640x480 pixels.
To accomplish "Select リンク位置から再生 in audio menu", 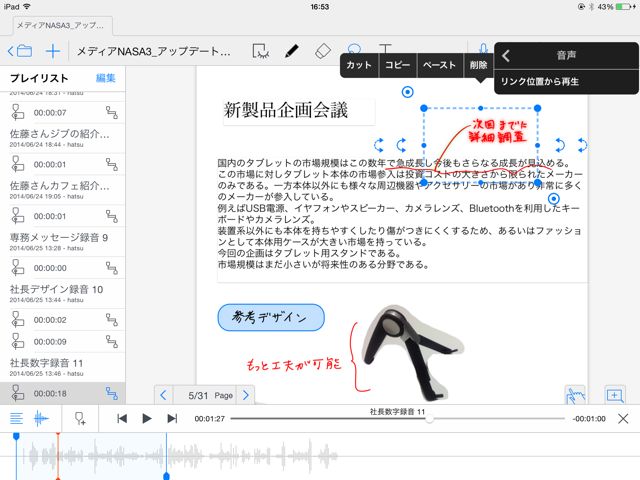I will coord(566,82).
